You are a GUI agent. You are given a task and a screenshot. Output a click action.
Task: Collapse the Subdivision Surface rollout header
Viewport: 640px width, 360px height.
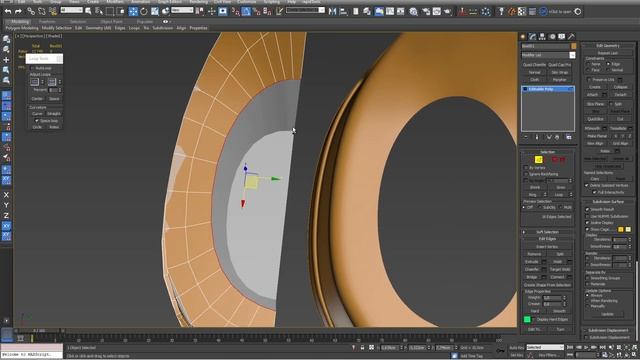click(608, 202)
